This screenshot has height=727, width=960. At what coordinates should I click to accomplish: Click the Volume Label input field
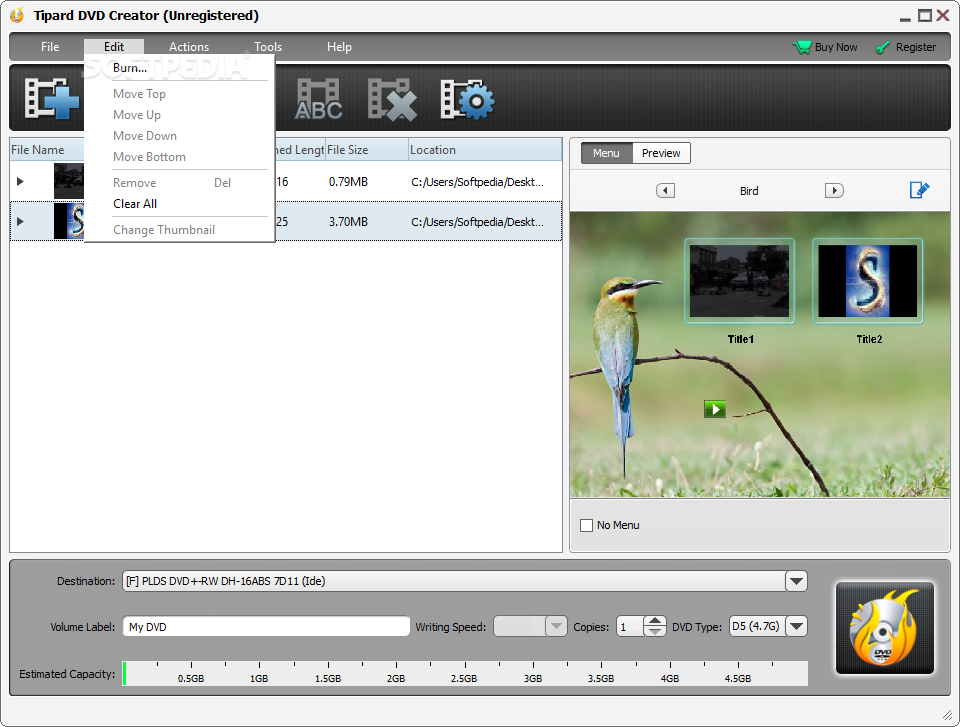(x=266, y=627)
